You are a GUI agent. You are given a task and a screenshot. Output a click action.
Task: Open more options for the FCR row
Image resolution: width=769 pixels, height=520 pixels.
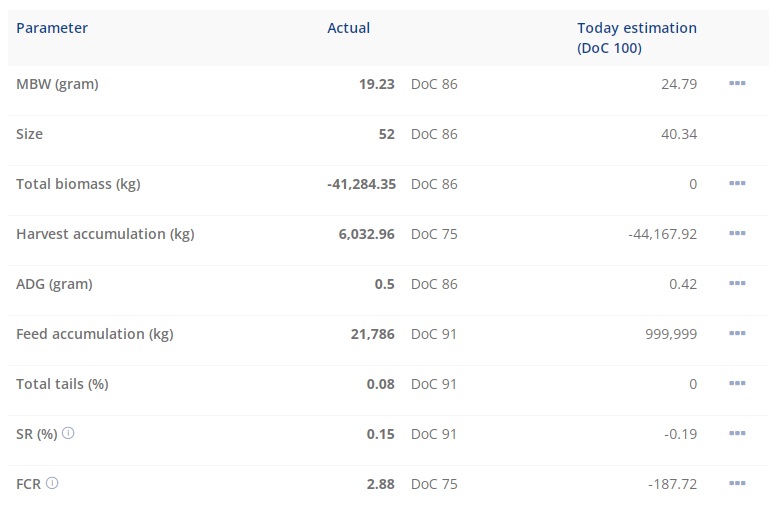point(738,484)
